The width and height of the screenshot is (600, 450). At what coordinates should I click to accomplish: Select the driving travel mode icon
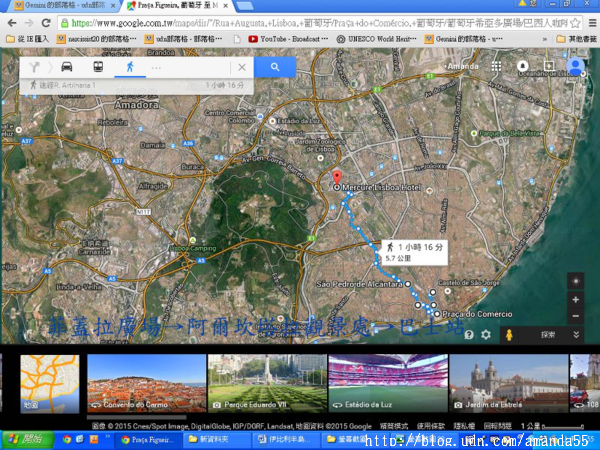coord(66,67)
